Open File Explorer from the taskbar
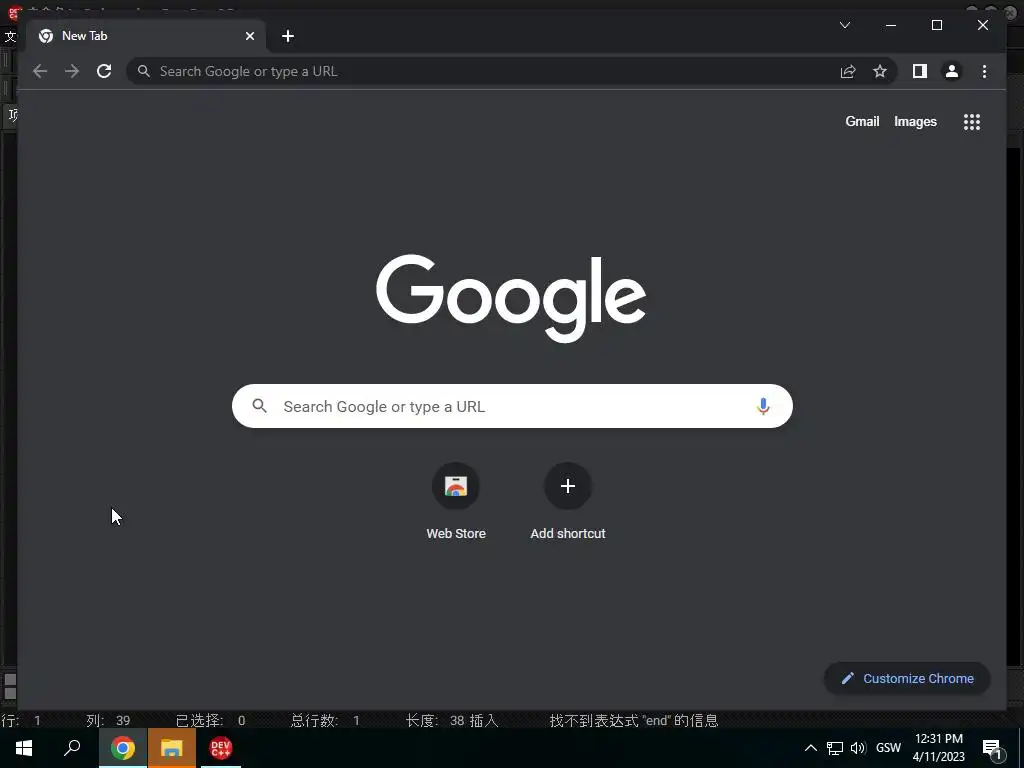This screenshot has height=768, width=1024. click(x=172, y=748)
